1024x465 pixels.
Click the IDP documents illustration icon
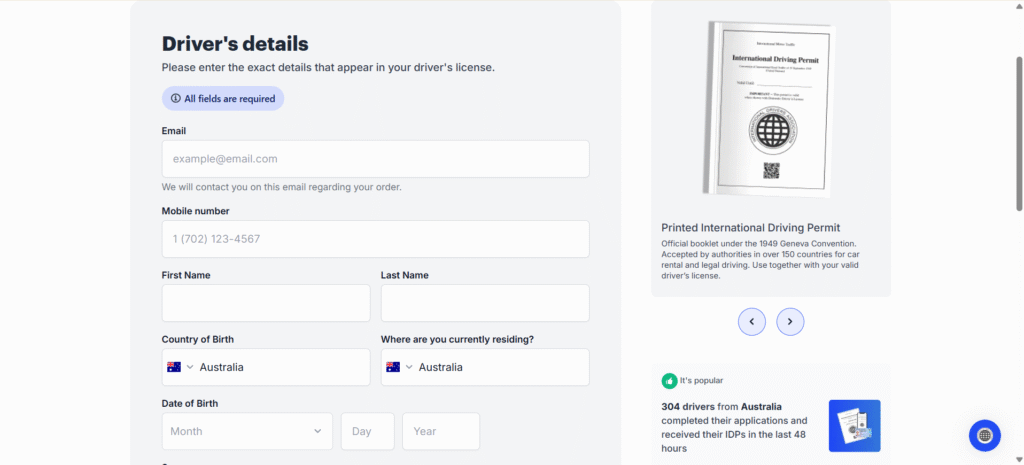[x=854, y=426]
